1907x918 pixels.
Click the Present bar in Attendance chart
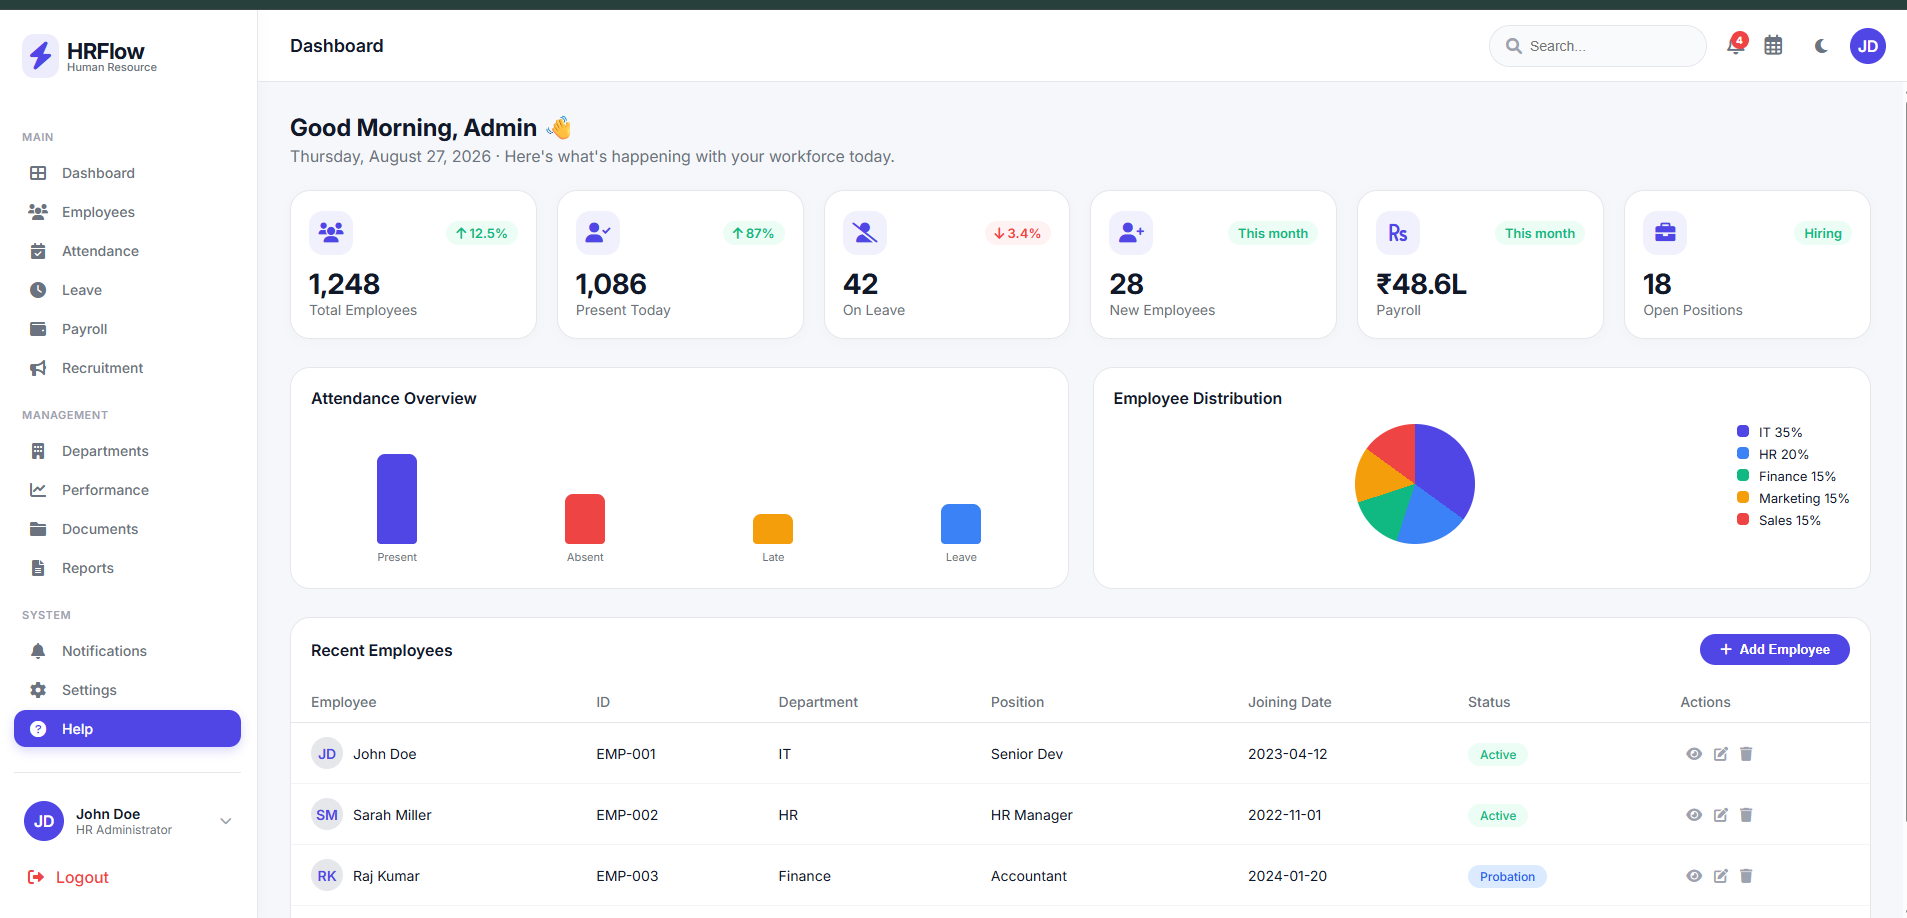(397, 499)
